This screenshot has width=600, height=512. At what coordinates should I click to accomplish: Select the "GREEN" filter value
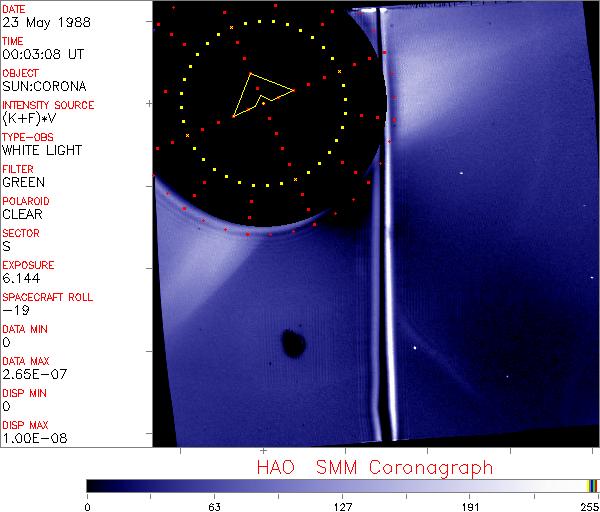[23, 182]
